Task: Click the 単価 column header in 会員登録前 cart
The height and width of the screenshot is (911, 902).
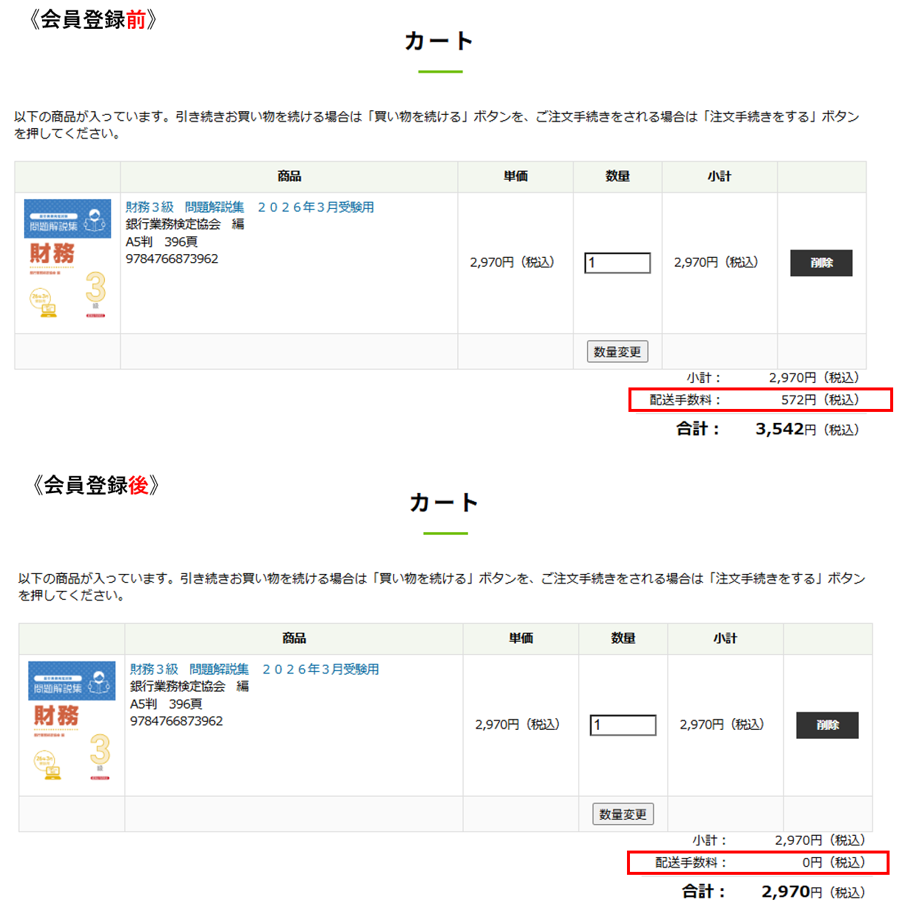Action: (x=515, y=176)
